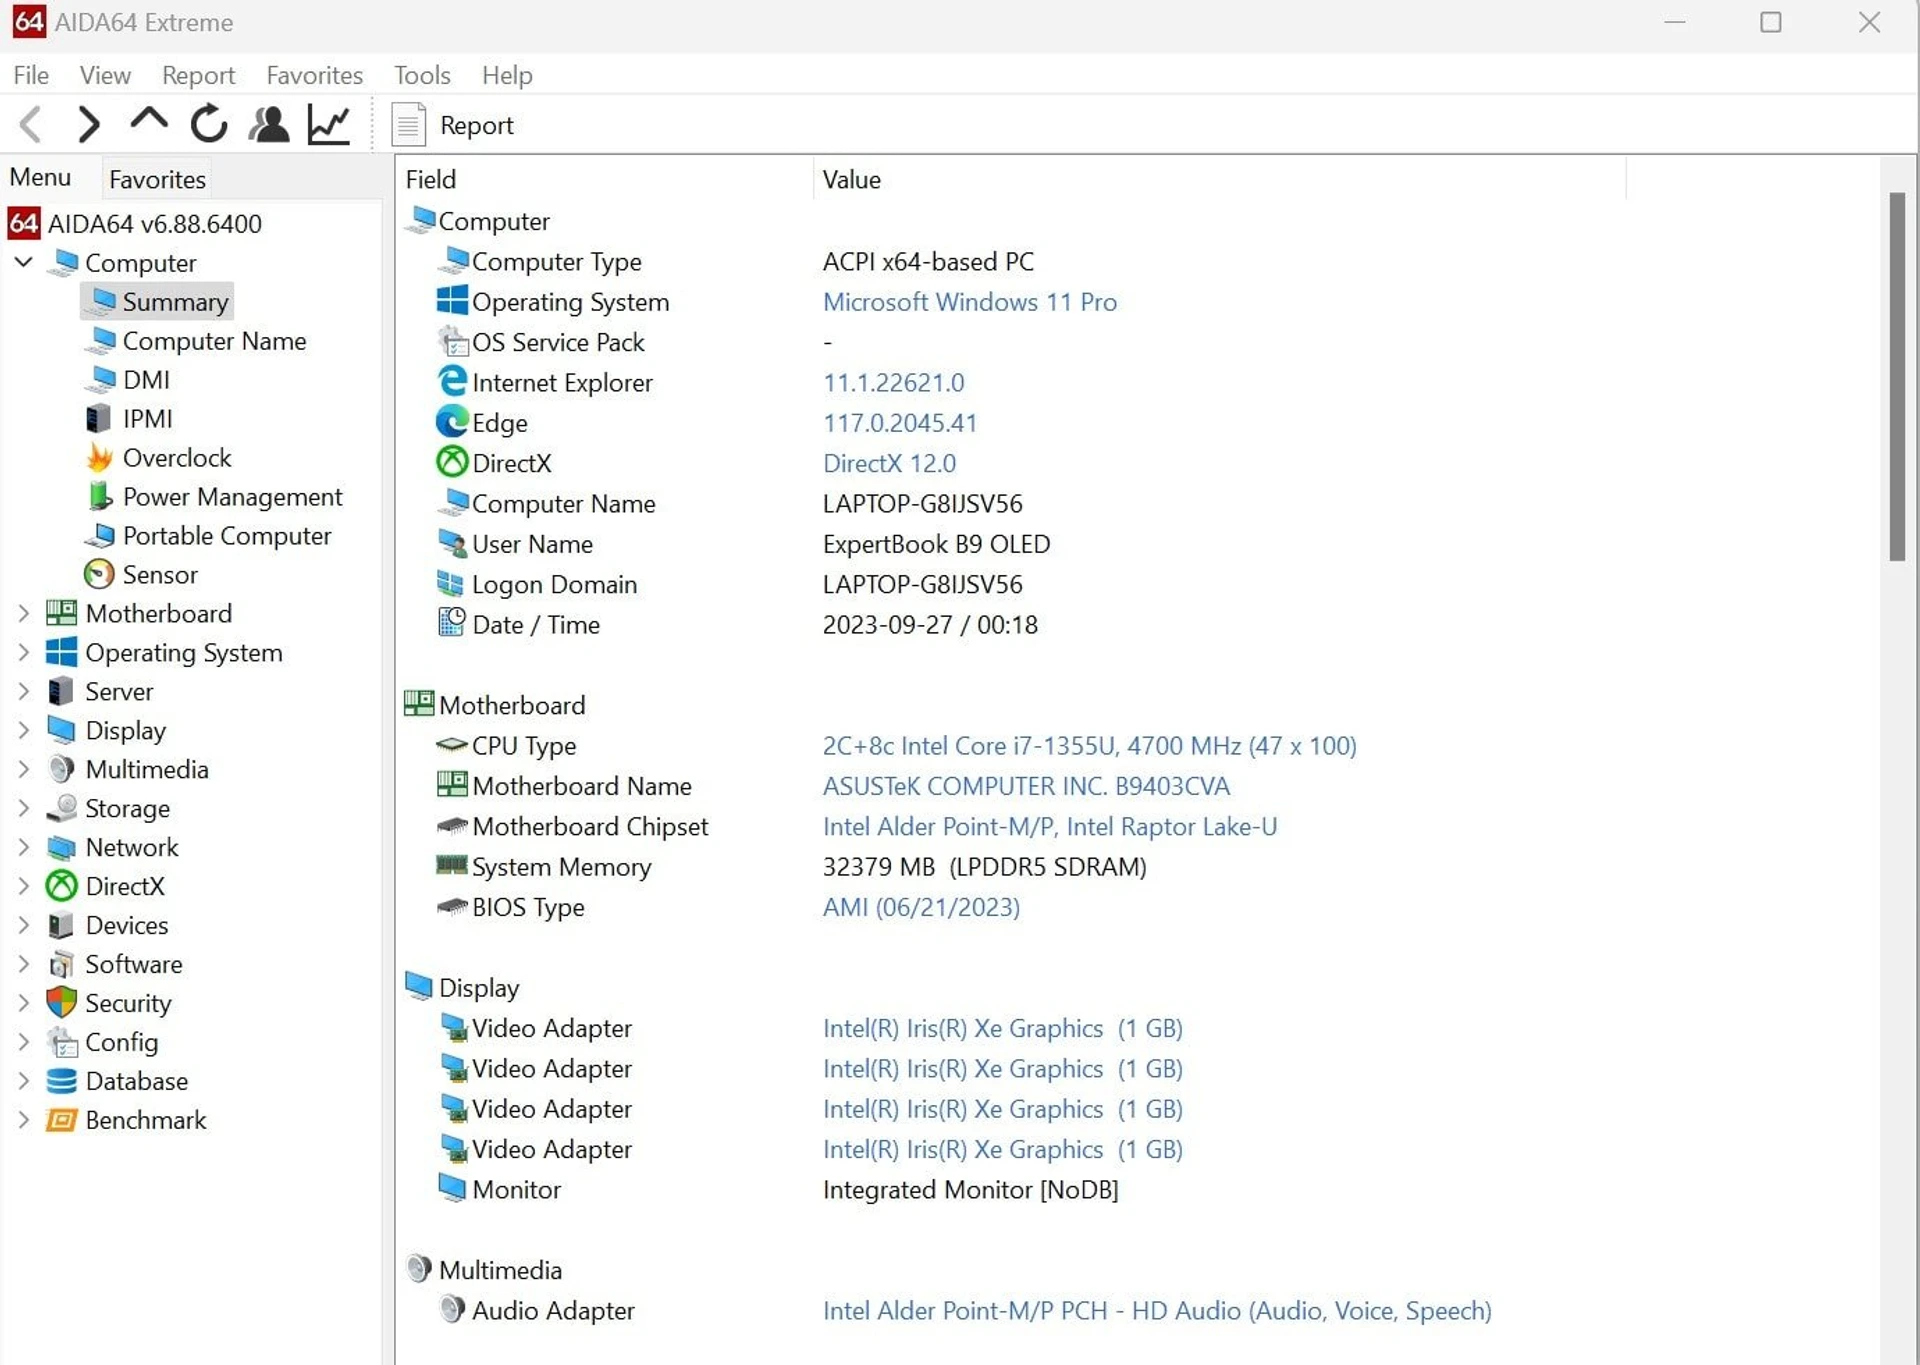Click the Software icon in tree
The height and width of the screenshot is (1365, 1920).
click(61, 964)
